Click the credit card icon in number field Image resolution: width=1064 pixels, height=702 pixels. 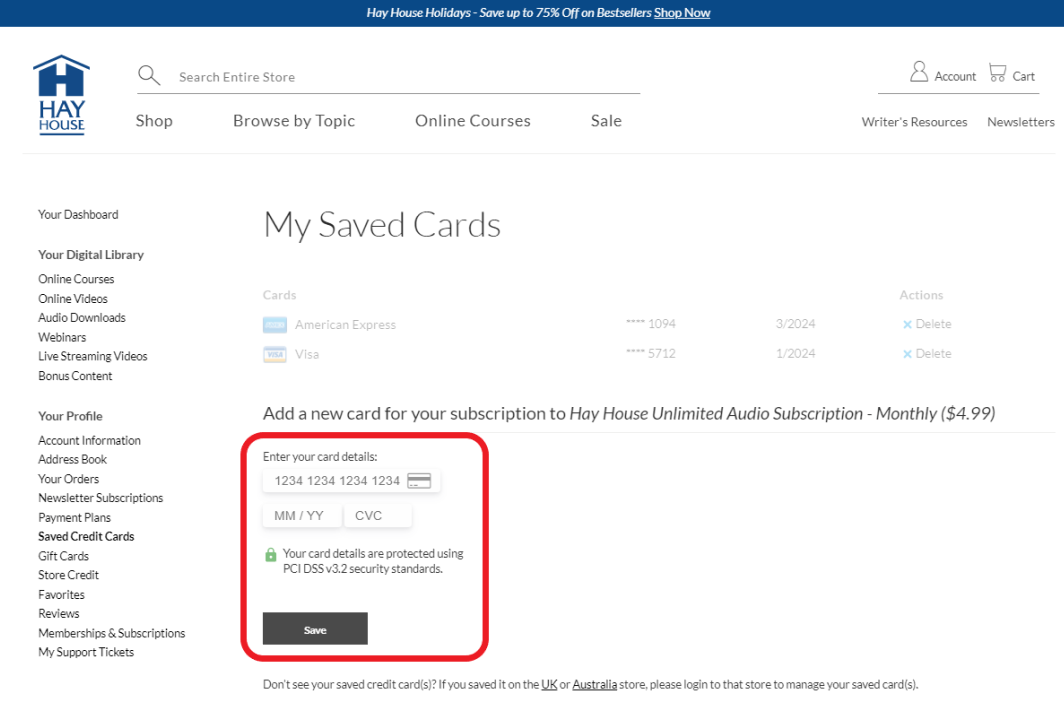point(419,481)
